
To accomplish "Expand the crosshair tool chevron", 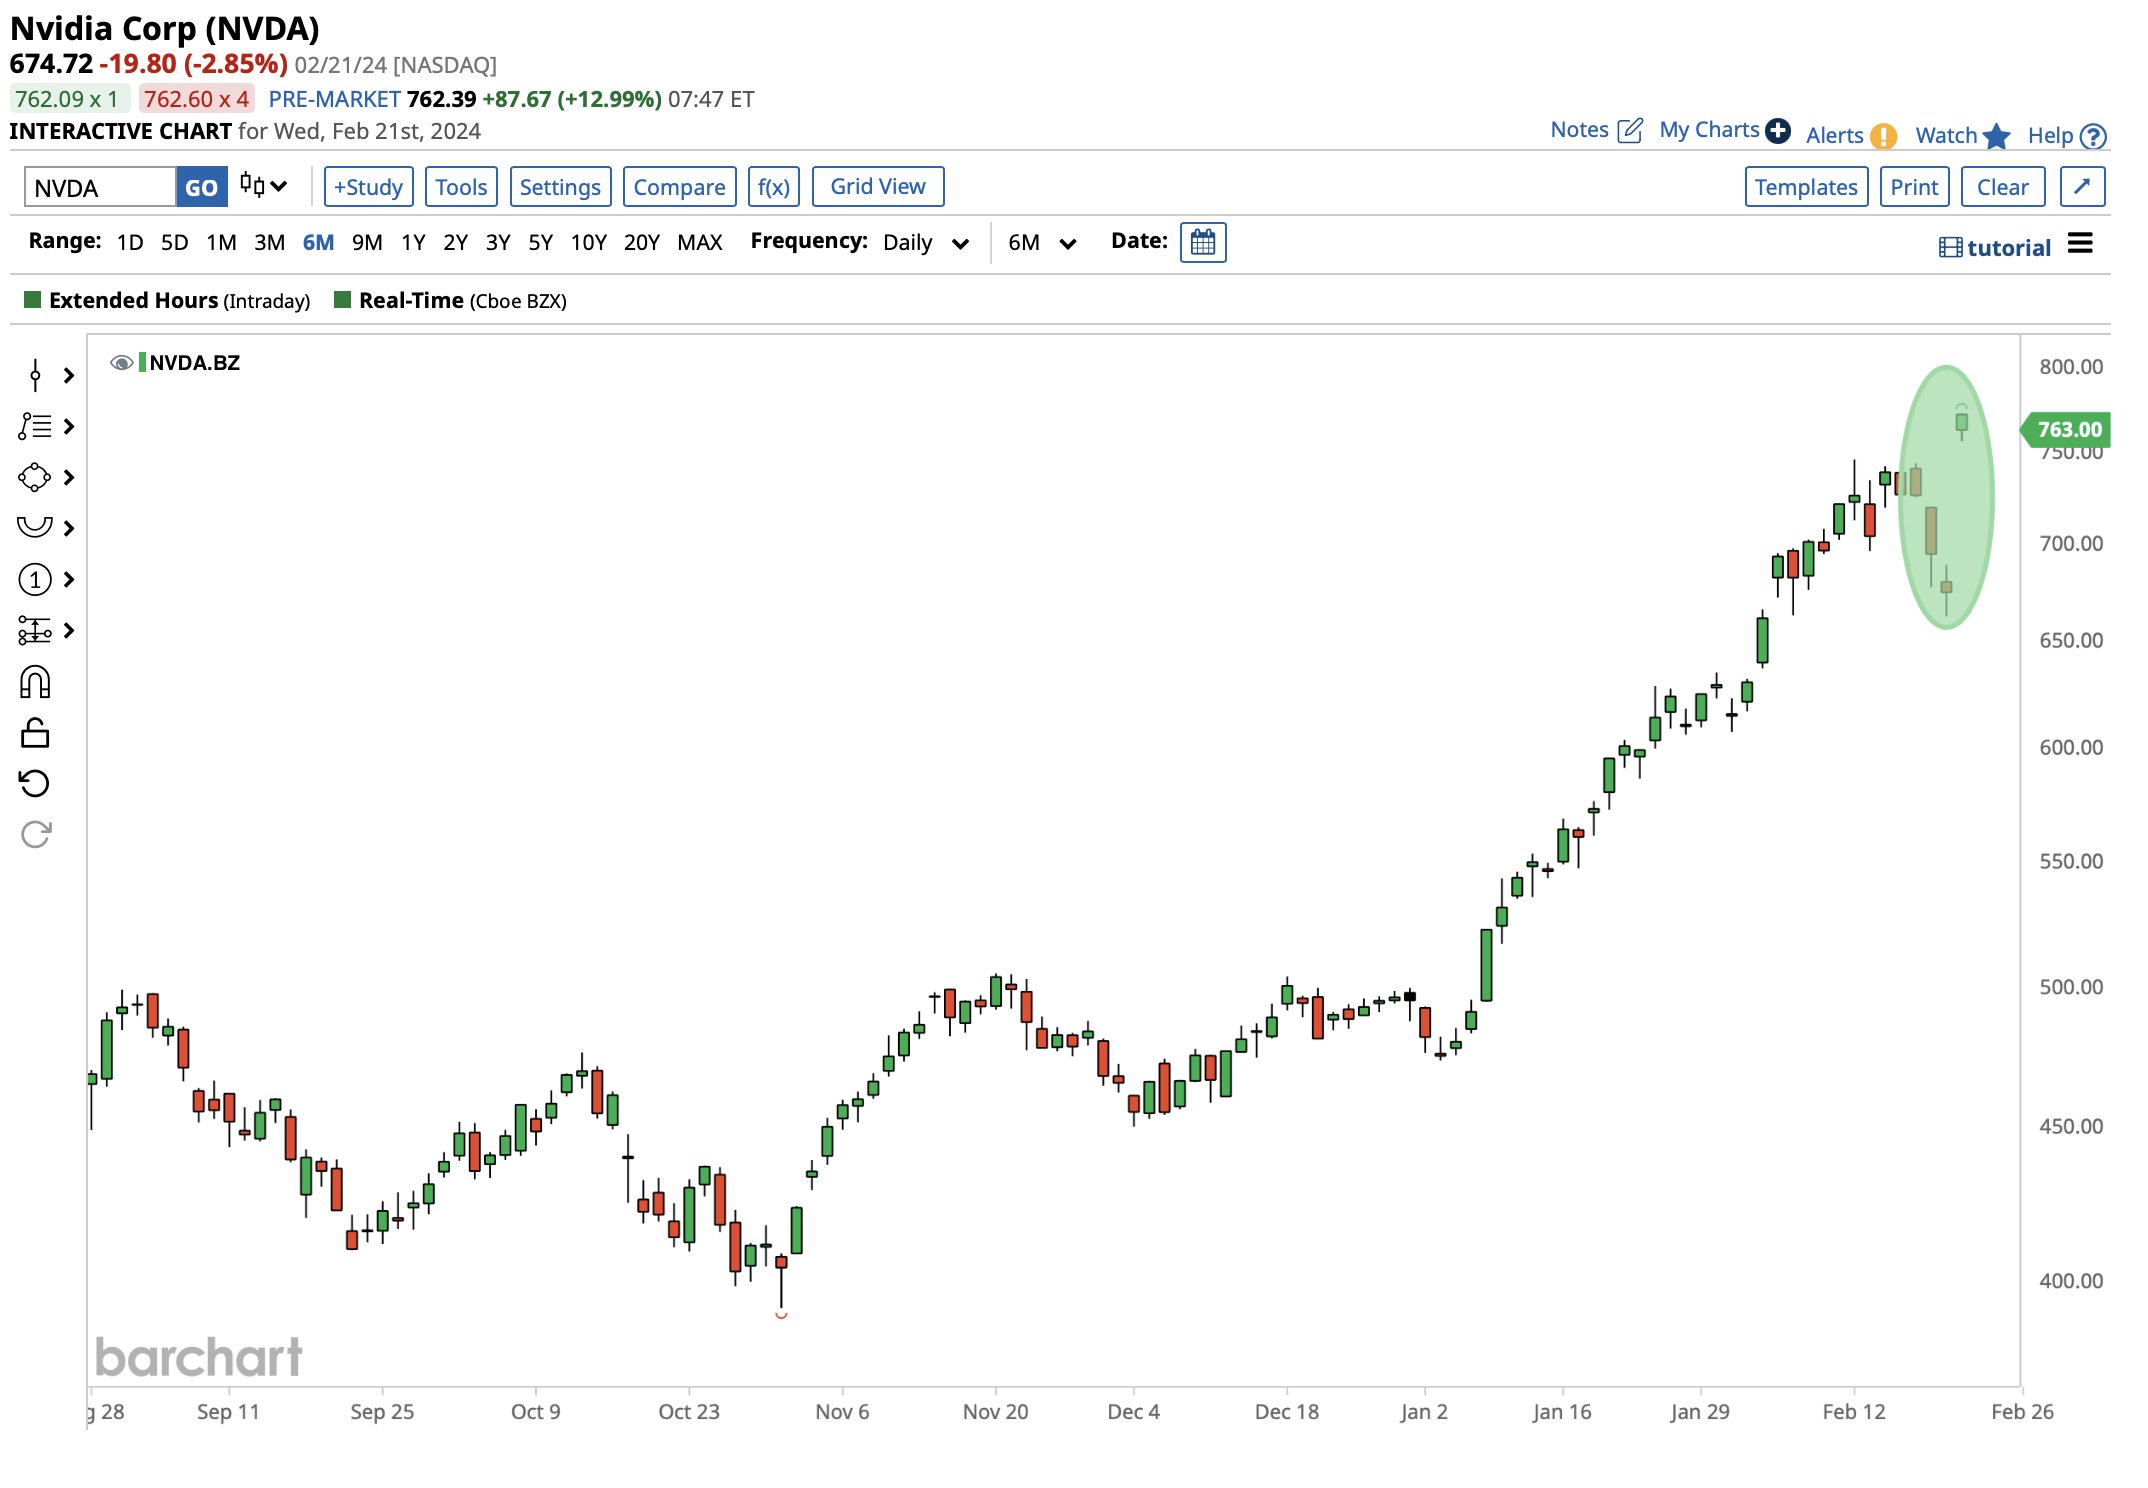I will [x=69, y=376].
